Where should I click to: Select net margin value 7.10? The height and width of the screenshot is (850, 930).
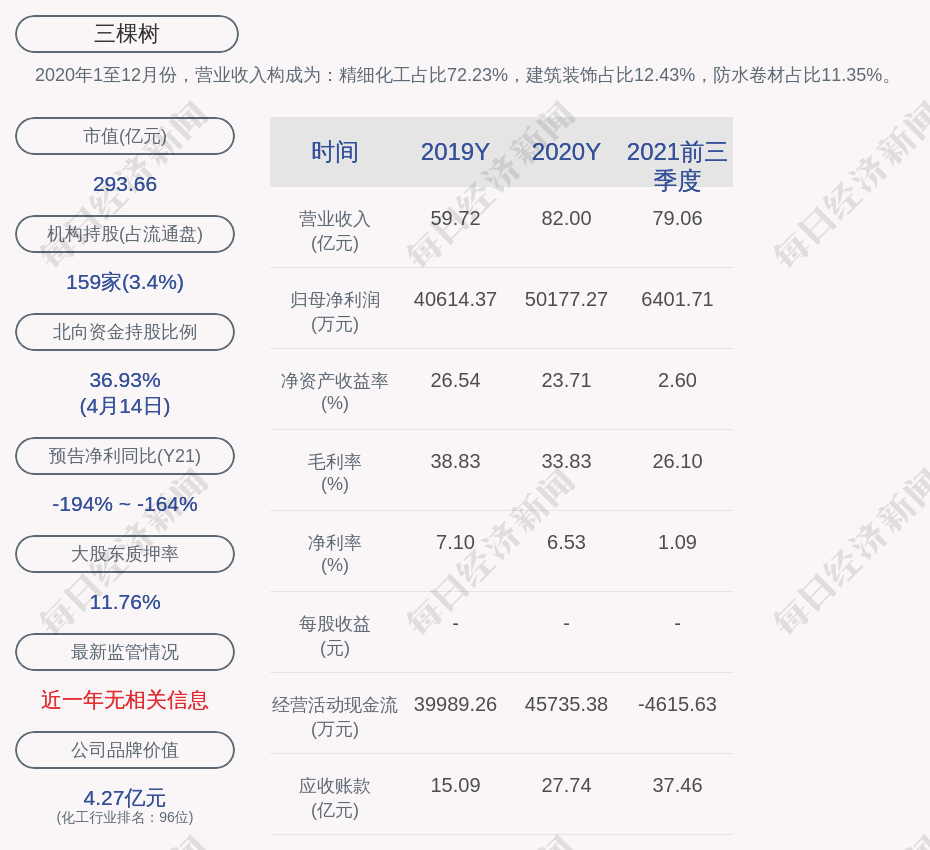tap(456, 542)
